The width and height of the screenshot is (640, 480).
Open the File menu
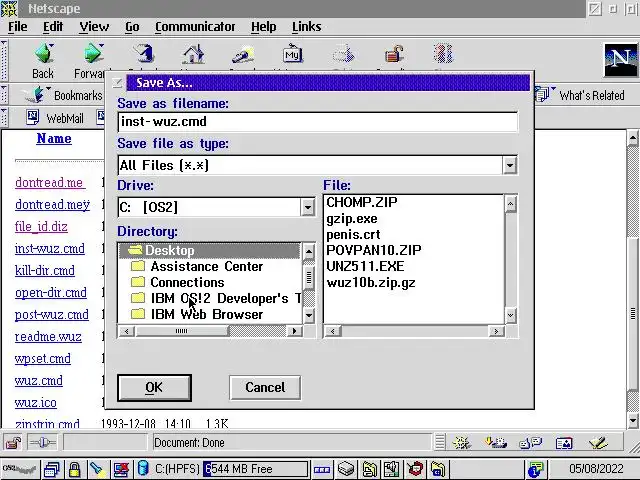pos(18,27)
